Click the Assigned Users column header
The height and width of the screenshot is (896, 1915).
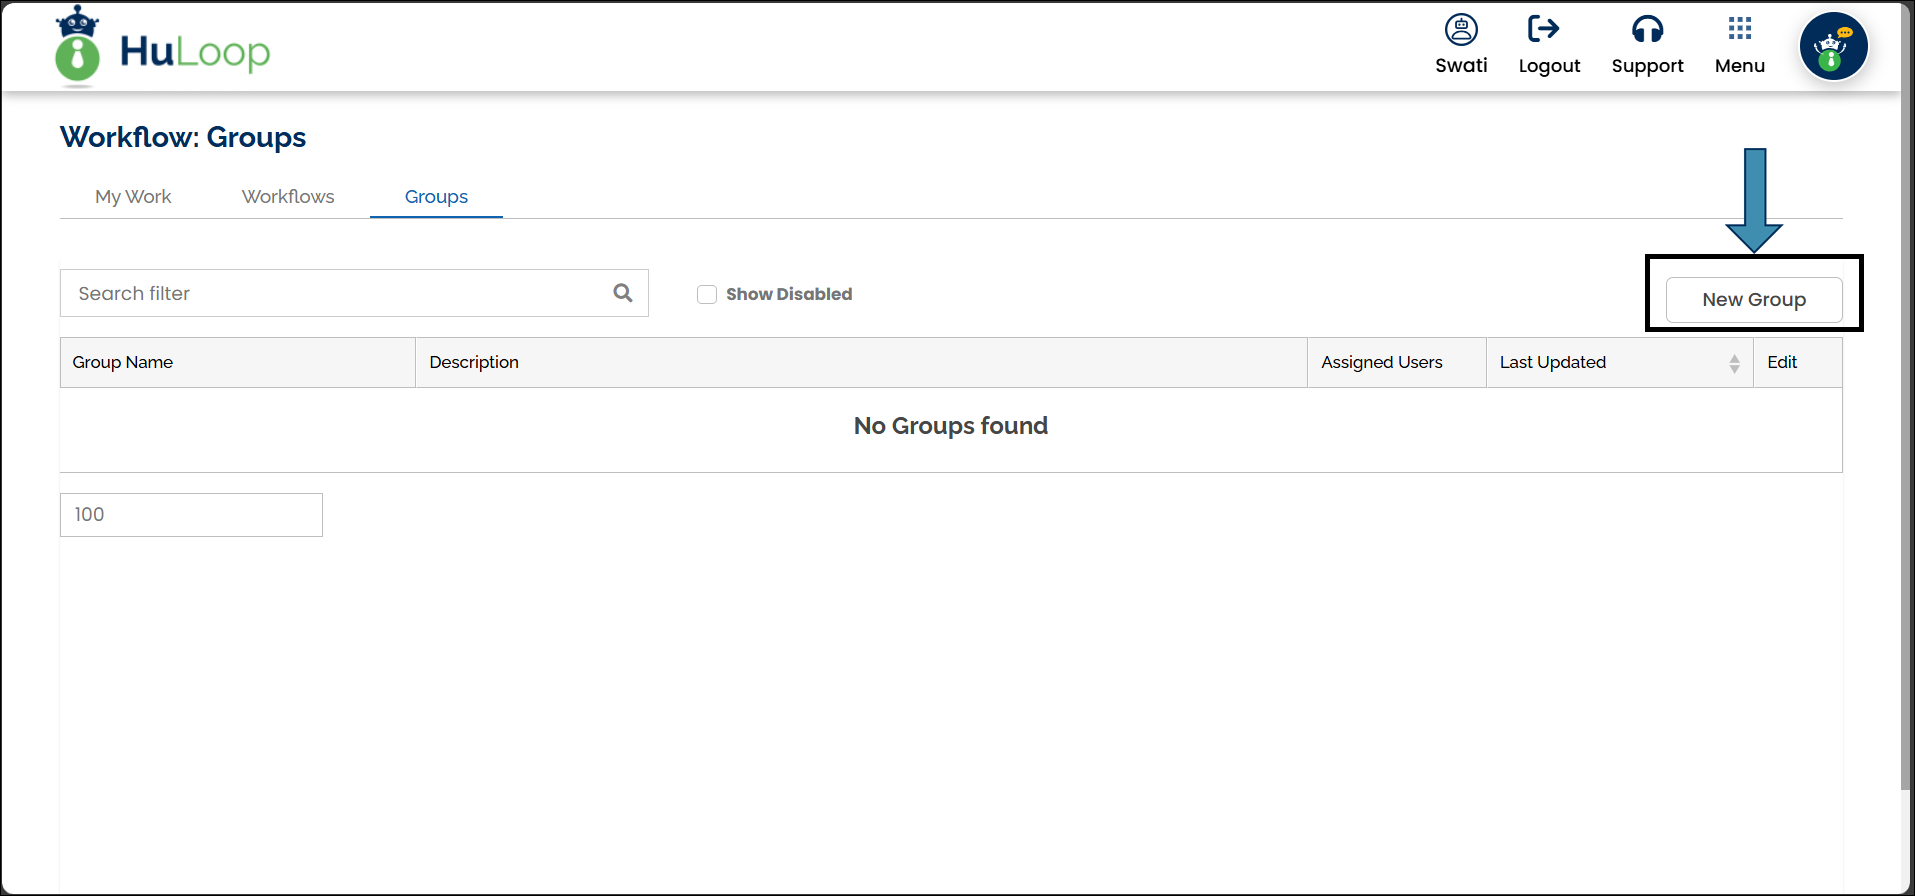[x=1381, y=362]
